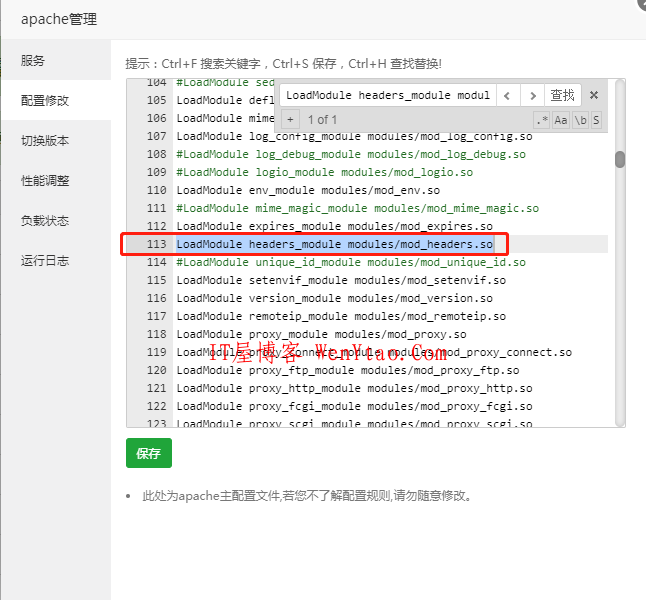
Task: Click line 115 setenvif_module line
Action: [341, 280]
